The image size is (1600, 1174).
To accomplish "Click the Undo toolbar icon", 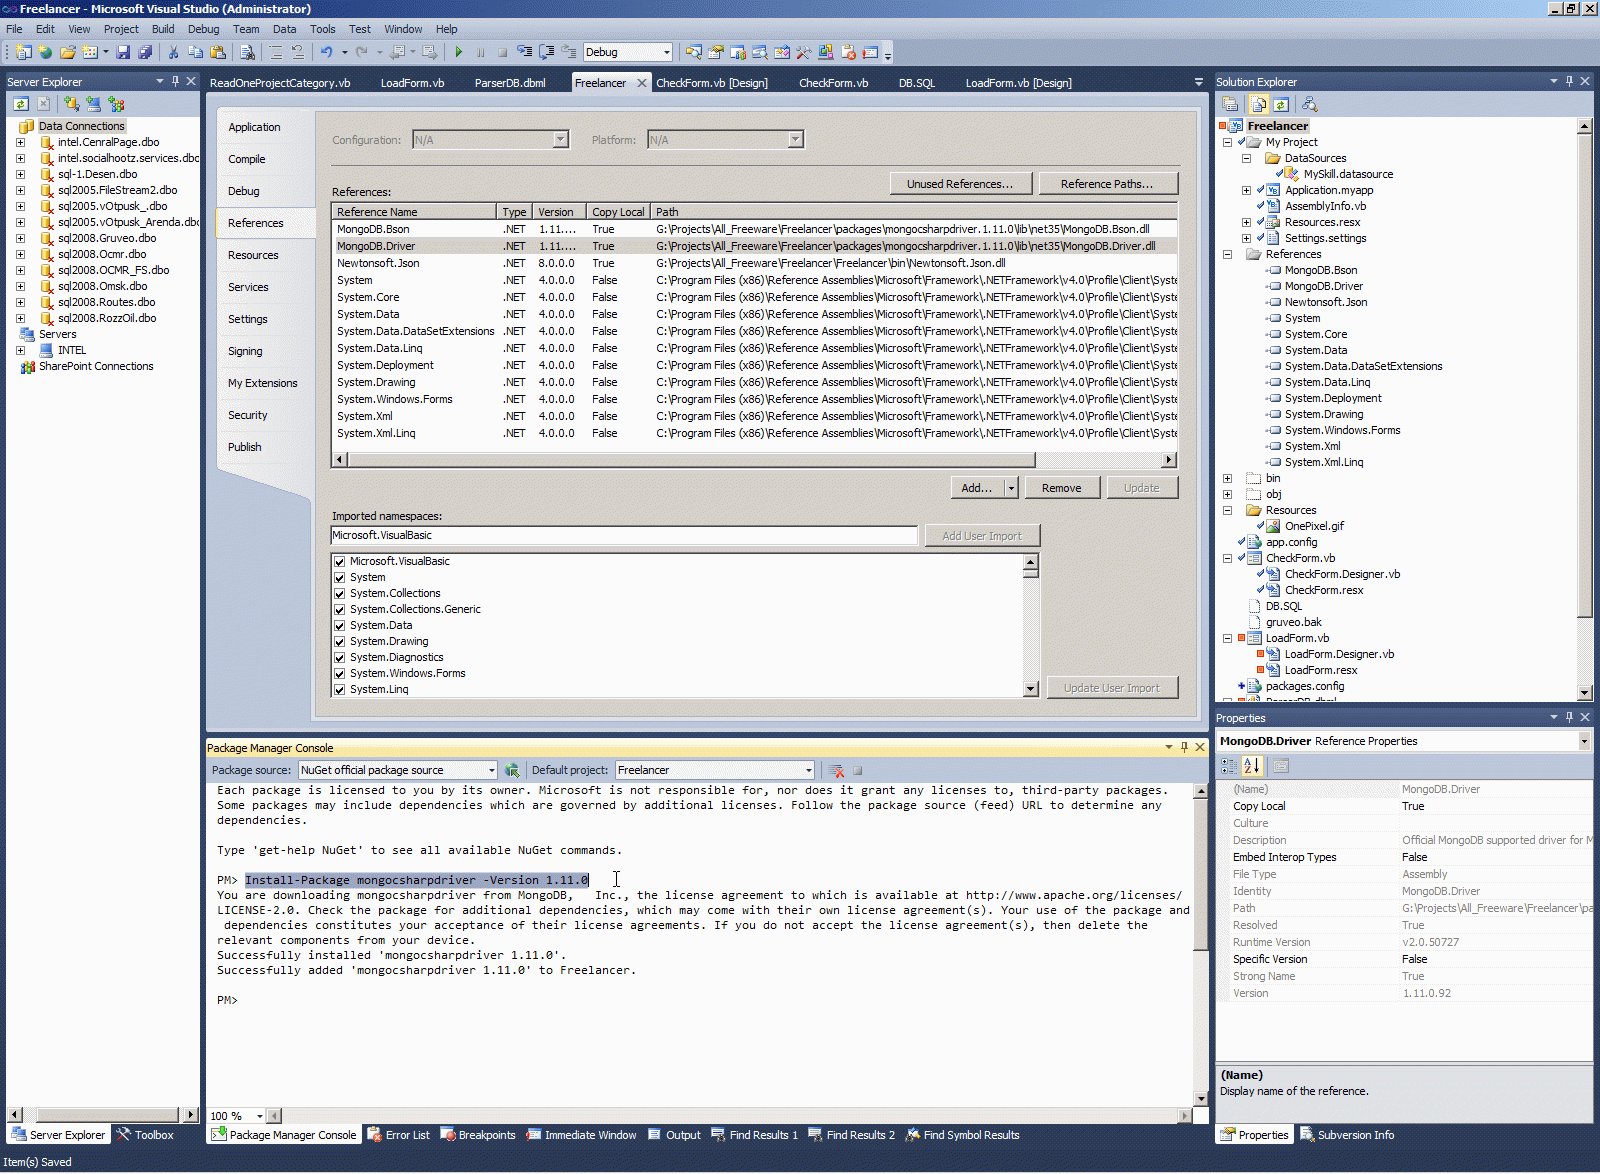I will 326,52.
